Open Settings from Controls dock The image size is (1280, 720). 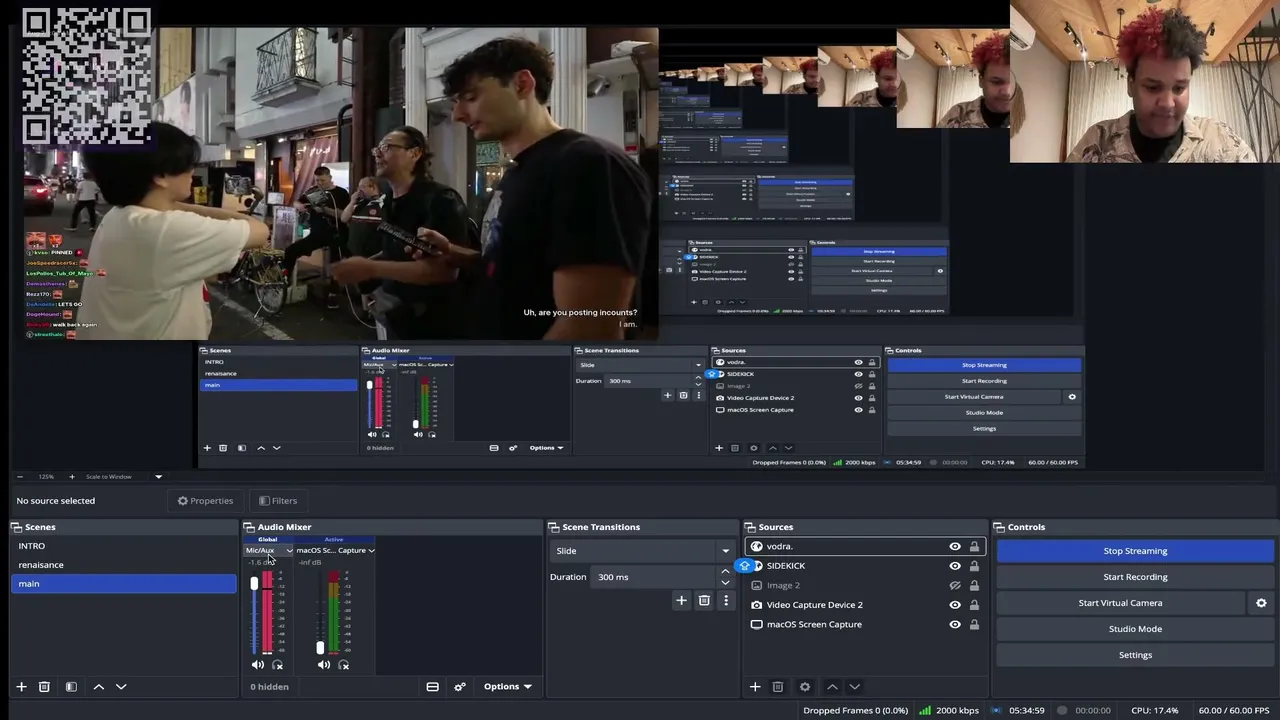tap(1135, 655)
